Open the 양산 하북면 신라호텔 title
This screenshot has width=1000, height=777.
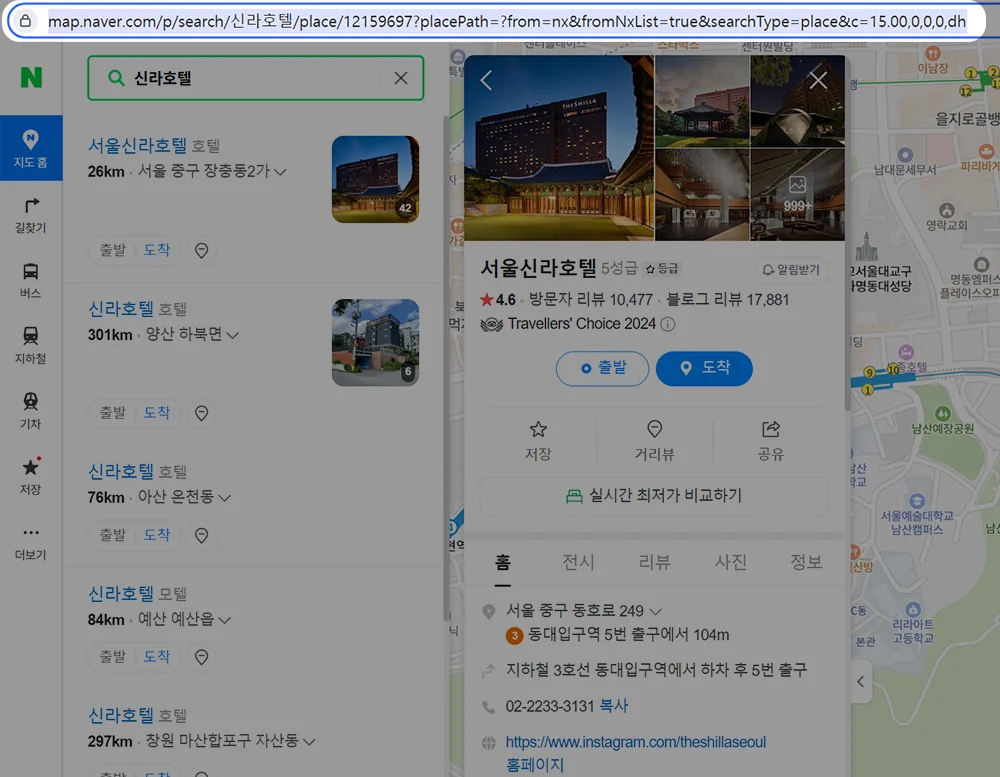[x=121, y=309]
